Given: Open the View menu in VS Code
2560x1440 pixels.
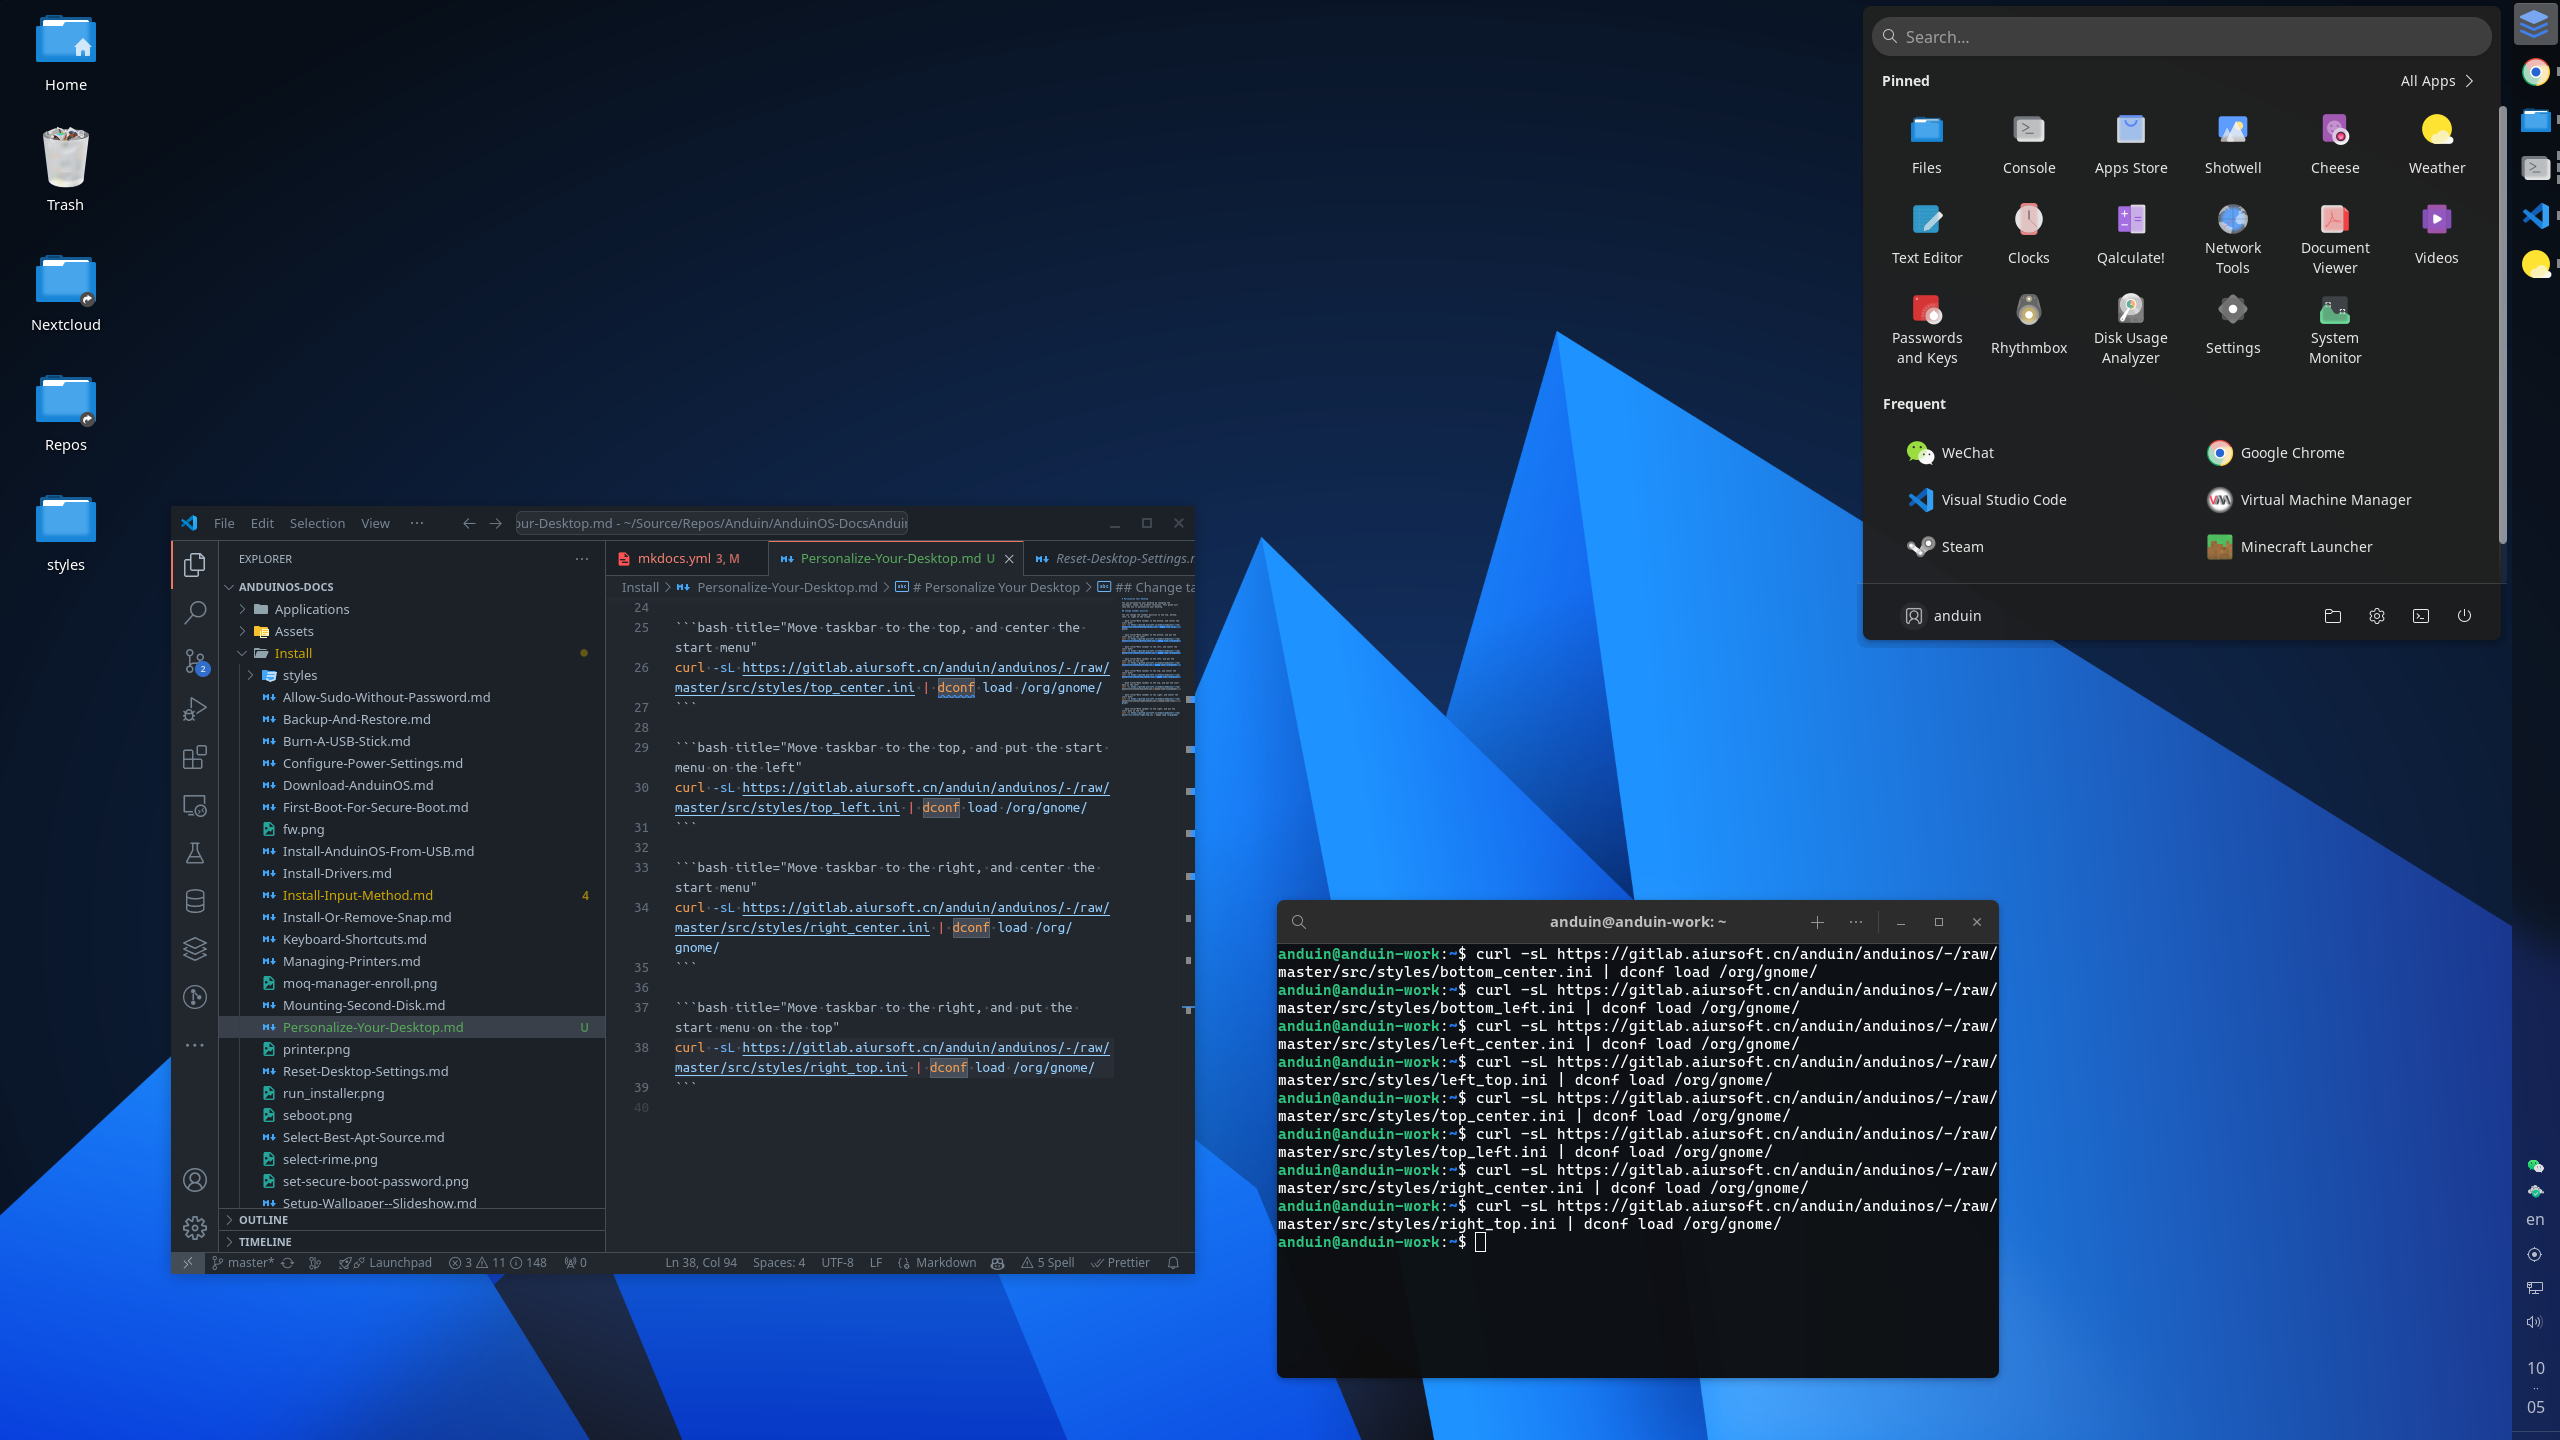Looking at the screenshot, I should (375, 523).
